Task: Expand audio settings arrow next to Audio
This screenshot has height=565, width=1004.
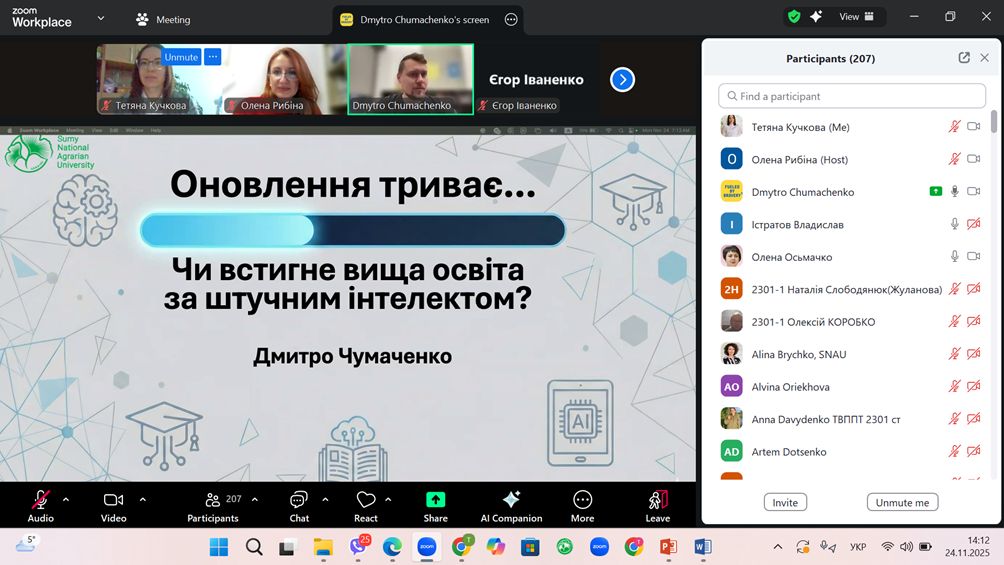Action: tap(66, 499)
